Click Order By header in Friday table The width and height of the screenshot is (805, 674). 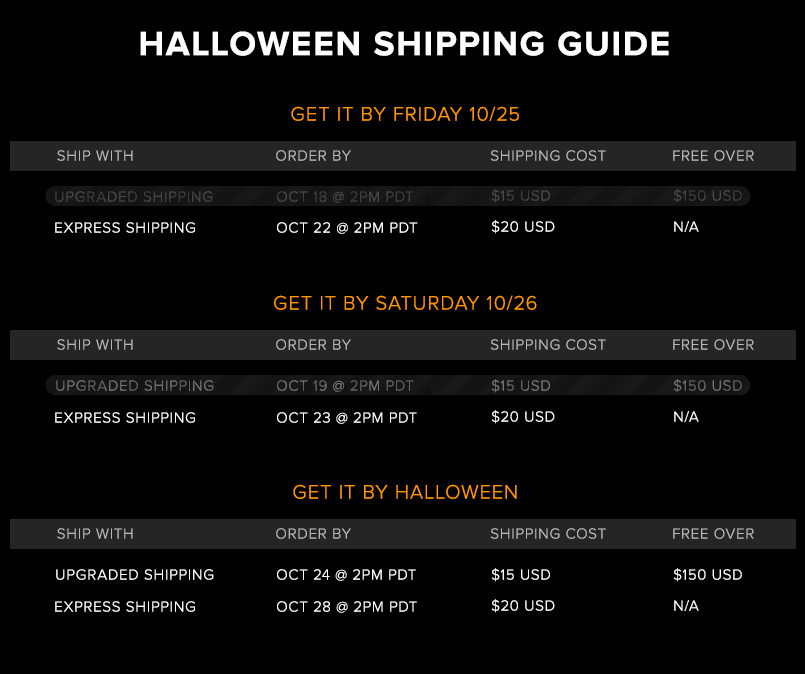(x=313, y=156)
